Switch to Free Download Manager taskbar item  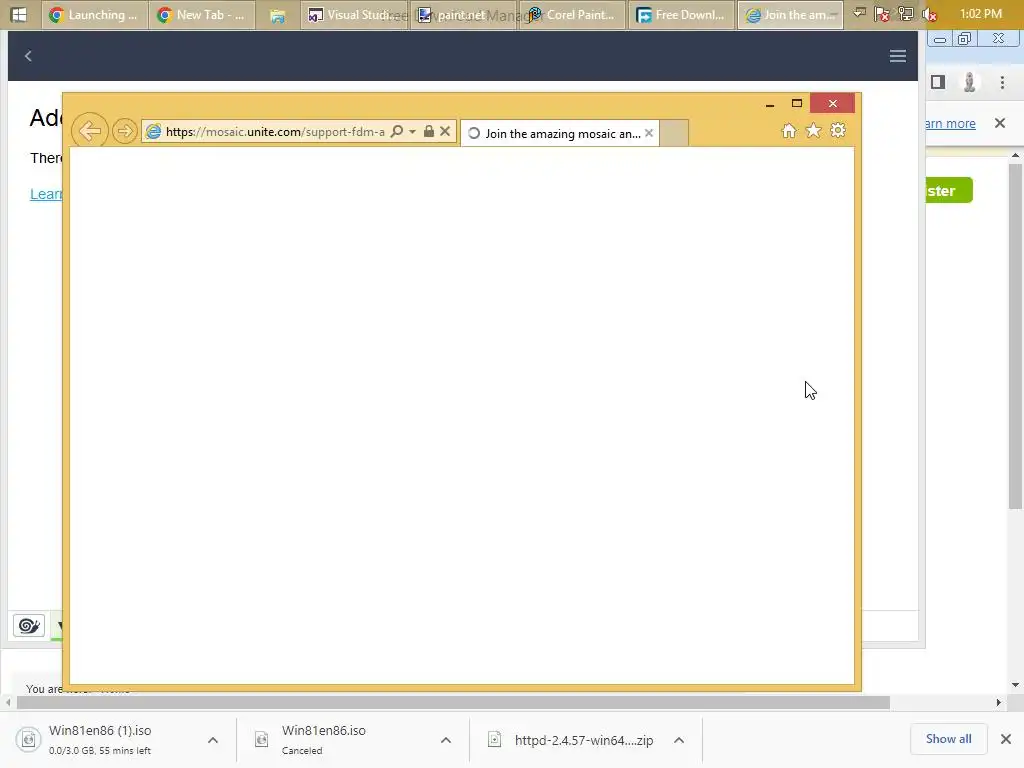click(x=681, y=15)
